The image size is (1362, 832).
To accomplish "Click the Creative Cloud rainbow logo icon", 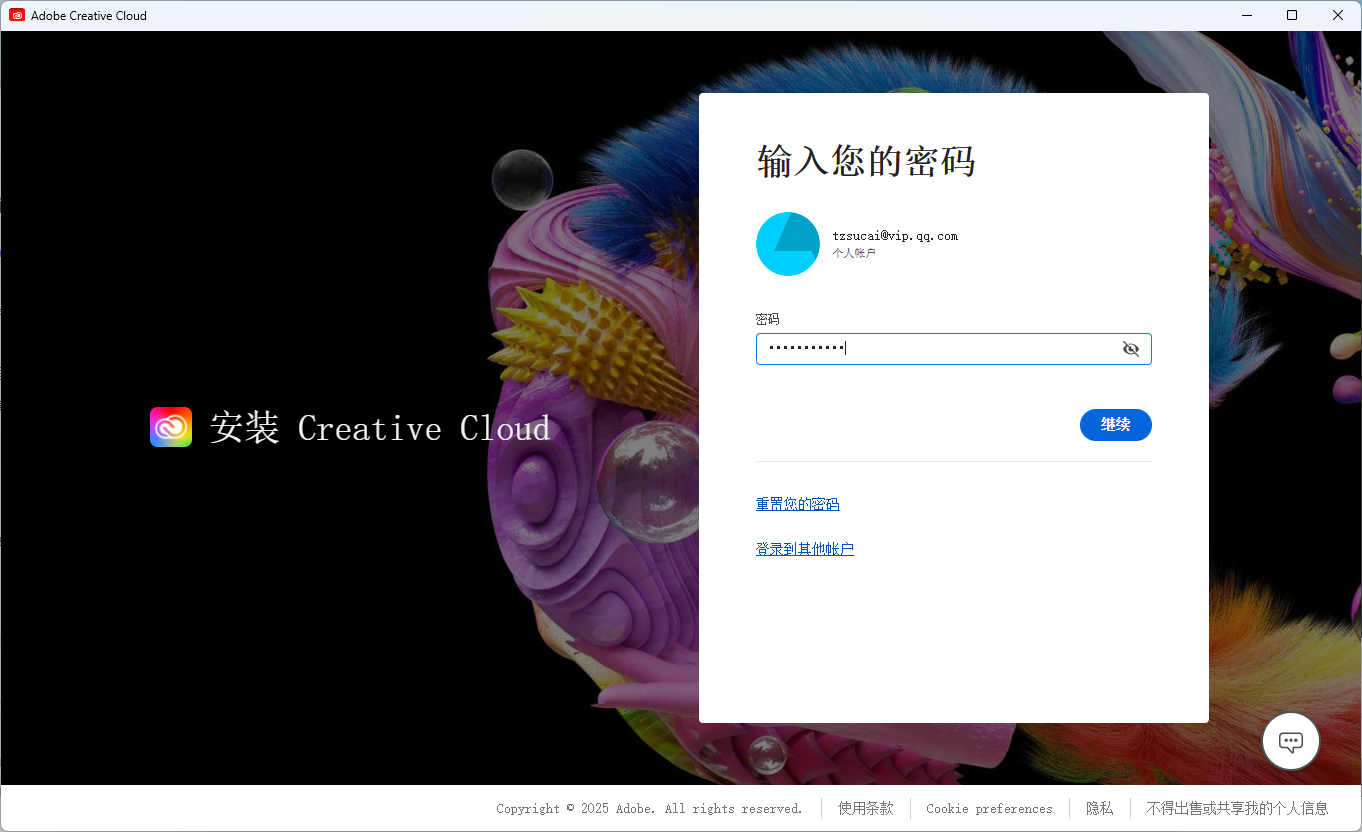I will tap(171, 427).
